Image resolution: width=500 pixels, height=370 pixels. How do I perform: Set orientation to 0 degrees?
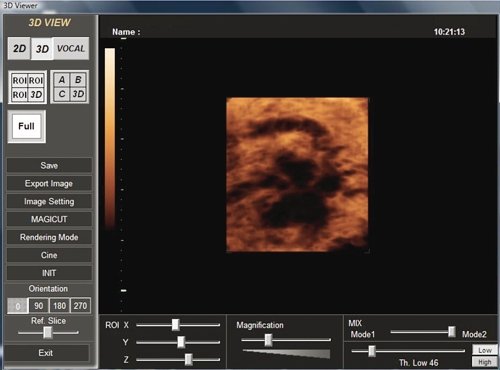coord(18,306)
